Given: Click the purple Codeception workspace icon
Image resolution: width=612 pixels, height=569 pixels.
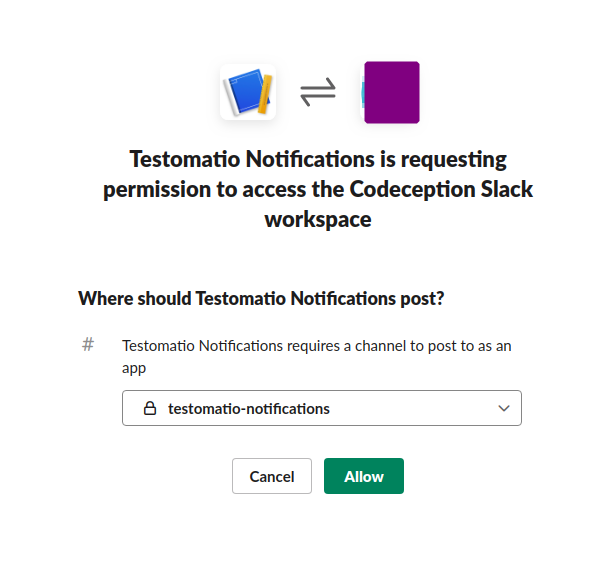Looking at the screenshot, I should (391, 92).
